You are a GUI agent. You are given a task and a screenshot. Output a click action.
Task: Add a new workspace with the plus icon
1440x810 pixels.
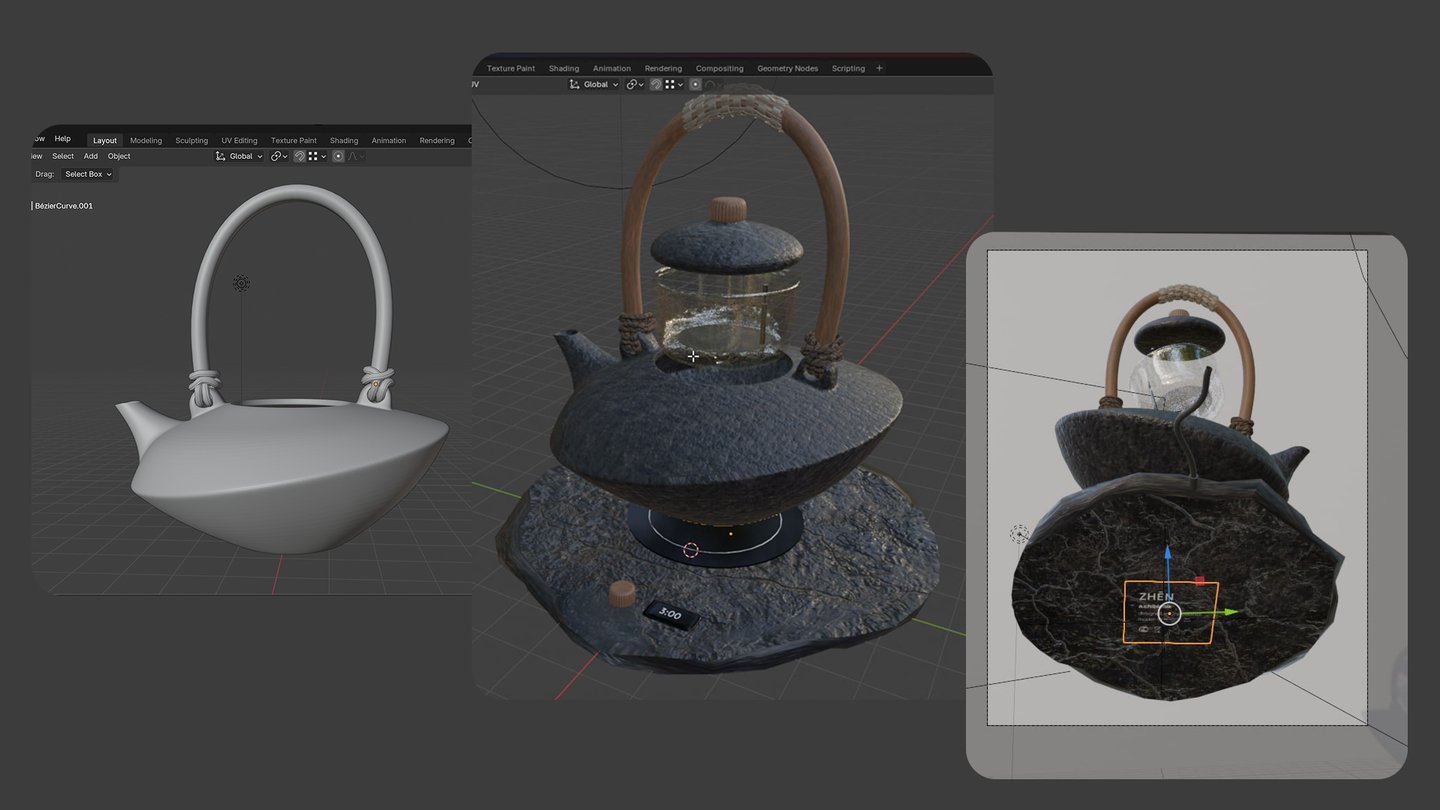[880, 68]
